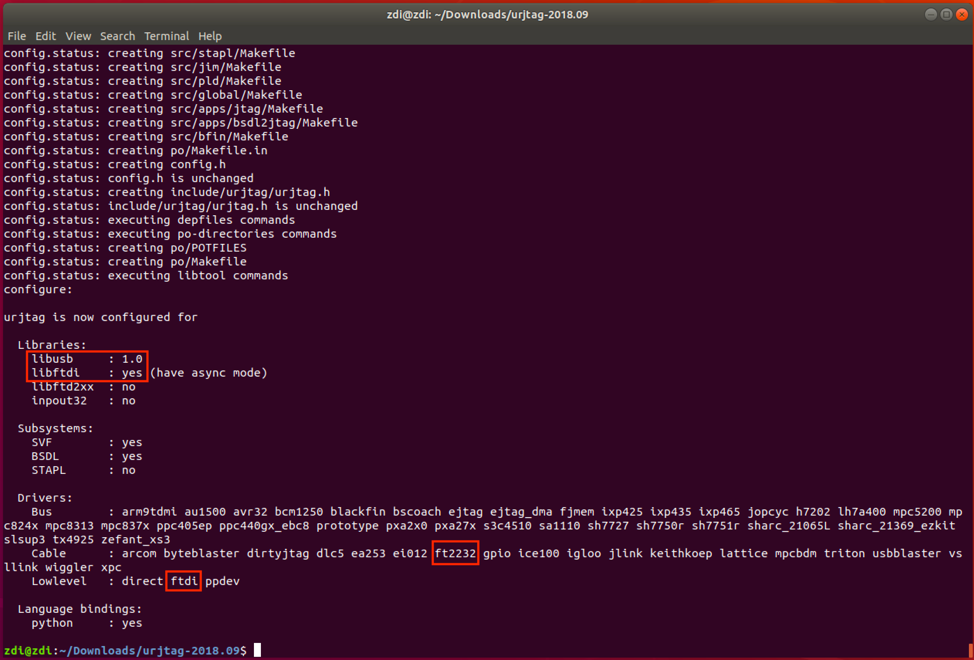Click the 'Language bindings:' heading

[80, 609]
